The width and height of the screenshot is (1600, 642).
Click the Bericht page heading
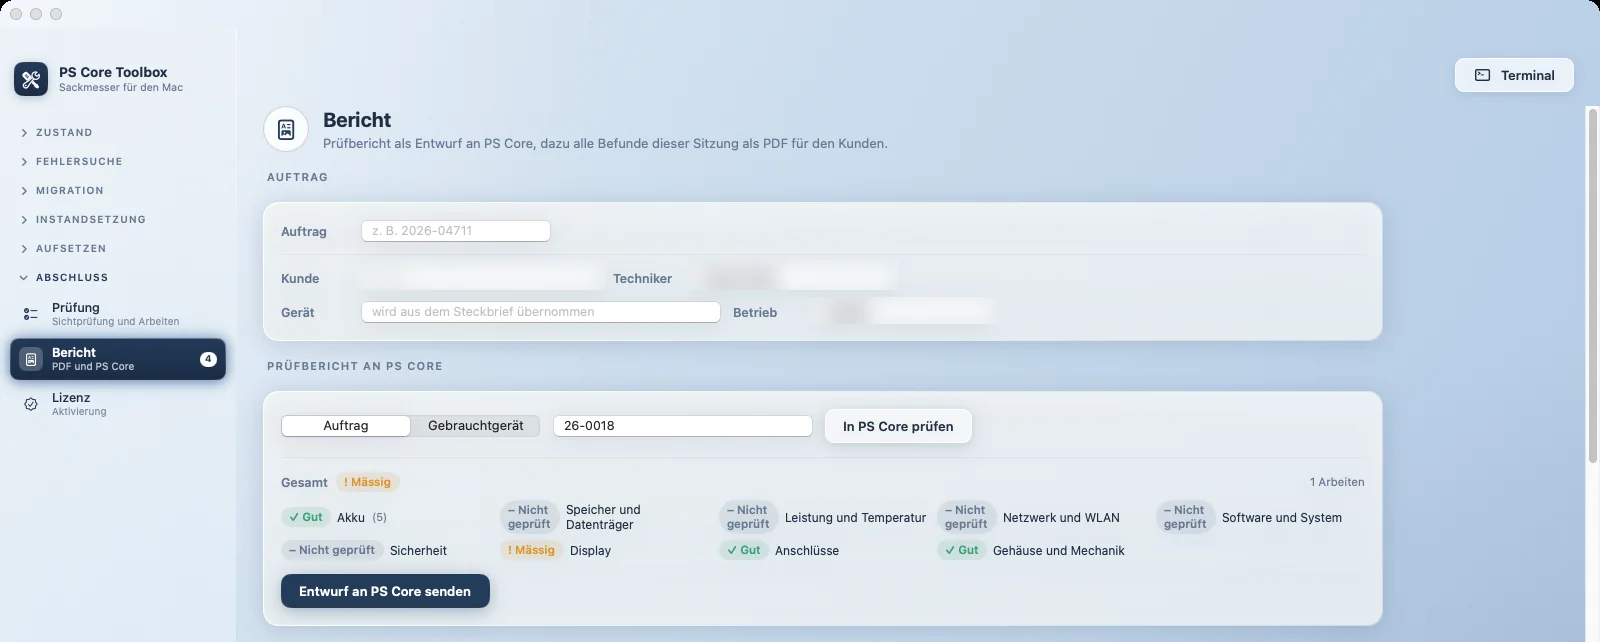click(x=357, y=120)
